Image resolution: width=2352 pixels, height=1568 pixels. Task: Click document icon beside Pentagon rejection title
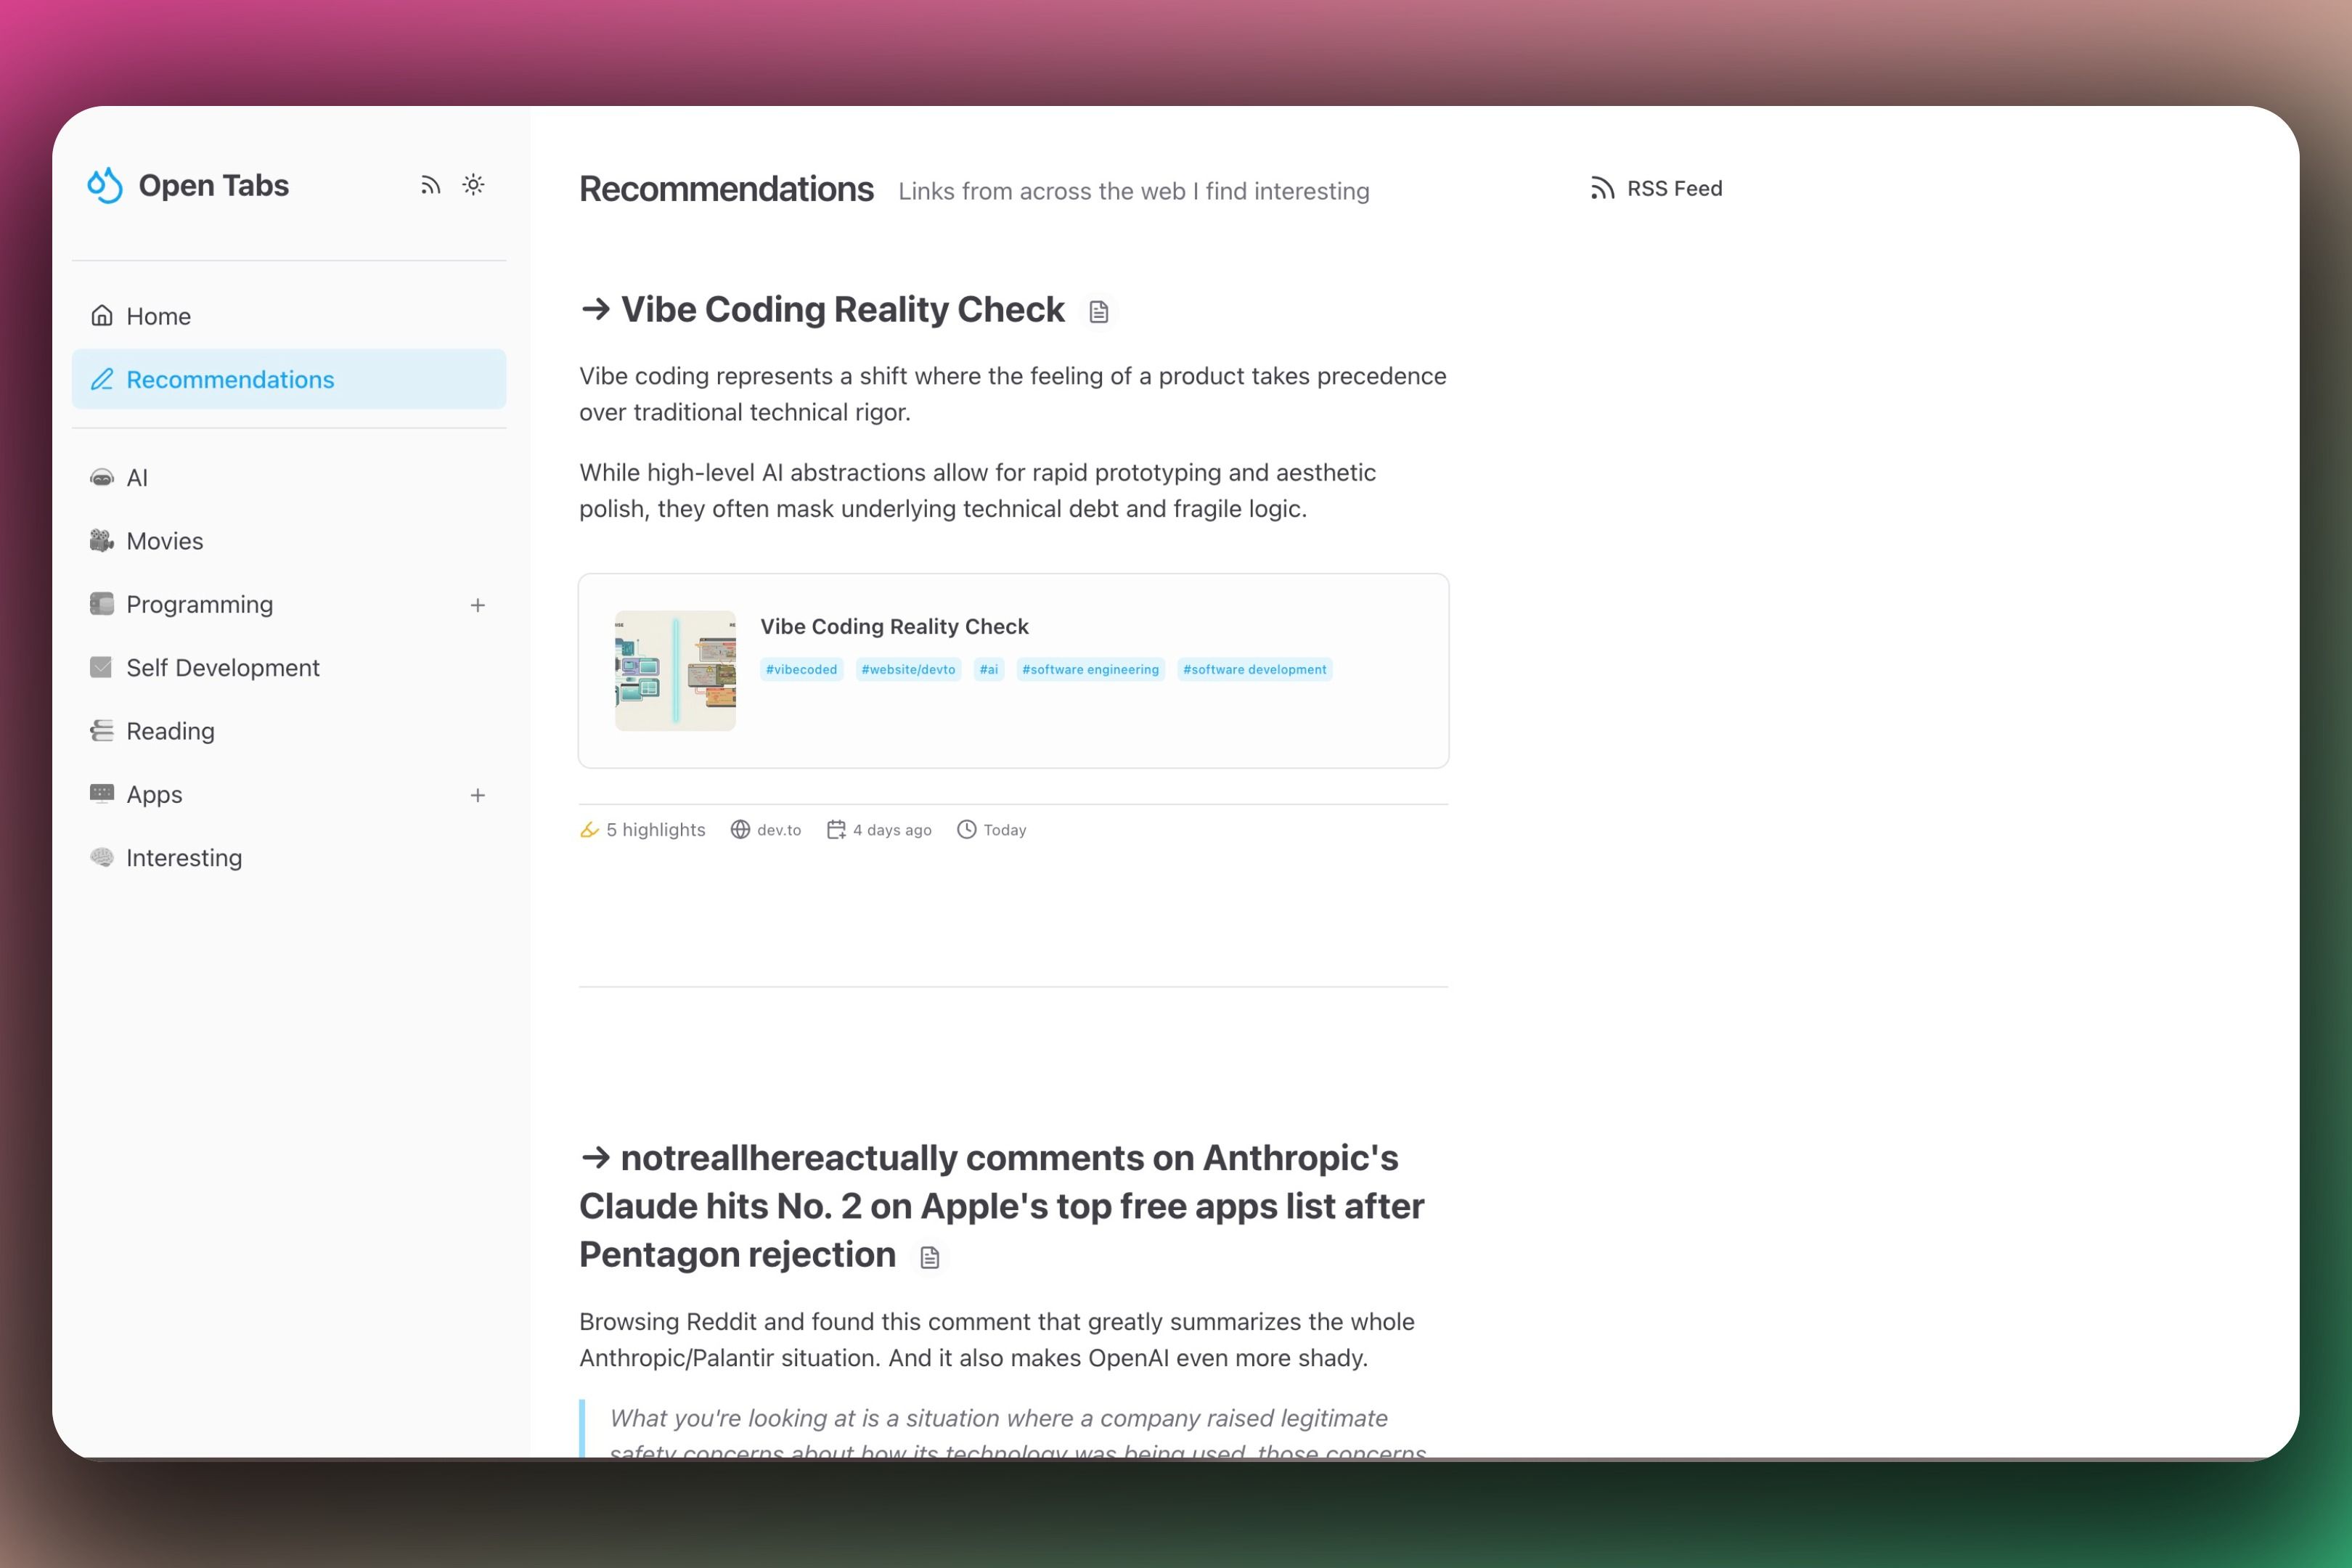point(930,1258)
